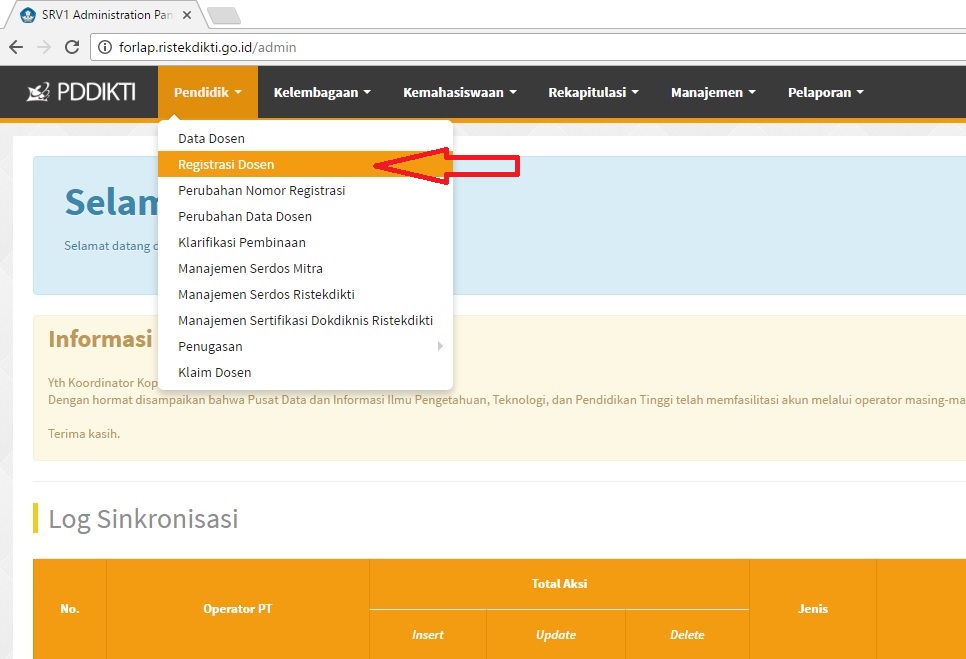This screenshot has width=966, height=659.
Task: Open the Rekapitulasi dropdown
Action: coord(593,91)
